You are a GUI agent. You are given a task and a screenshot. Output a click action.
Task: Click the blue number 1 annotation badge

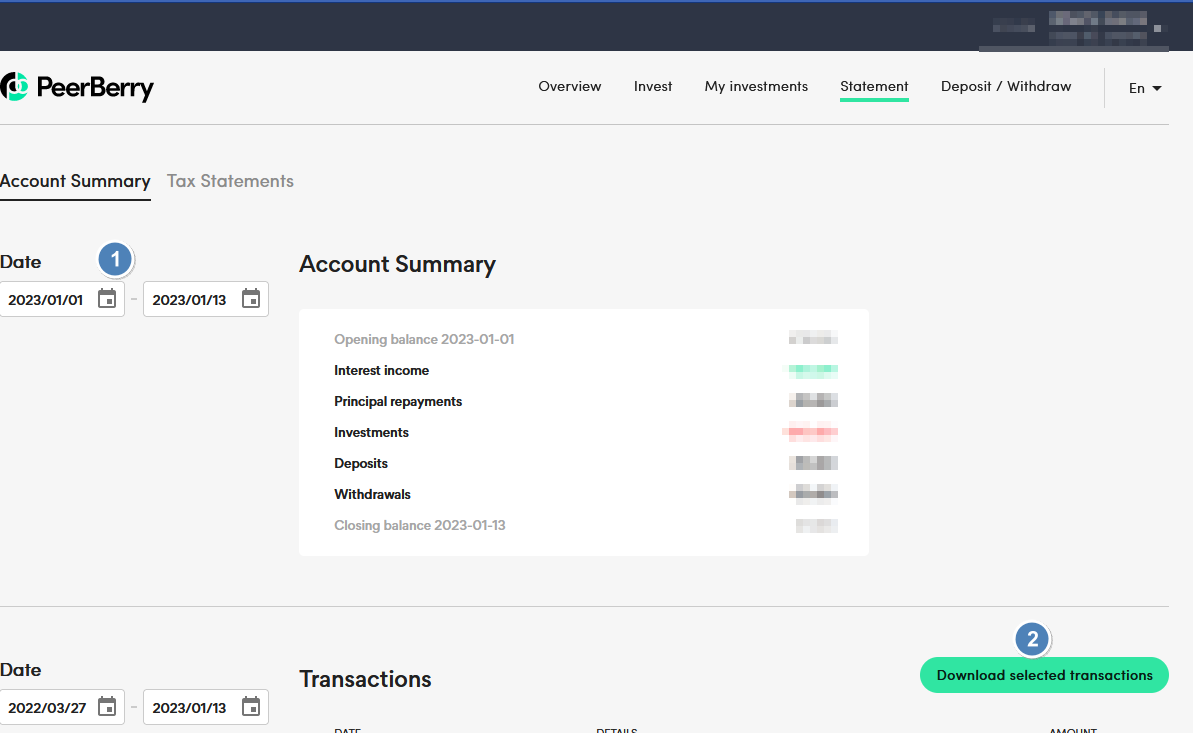(115, 259)
